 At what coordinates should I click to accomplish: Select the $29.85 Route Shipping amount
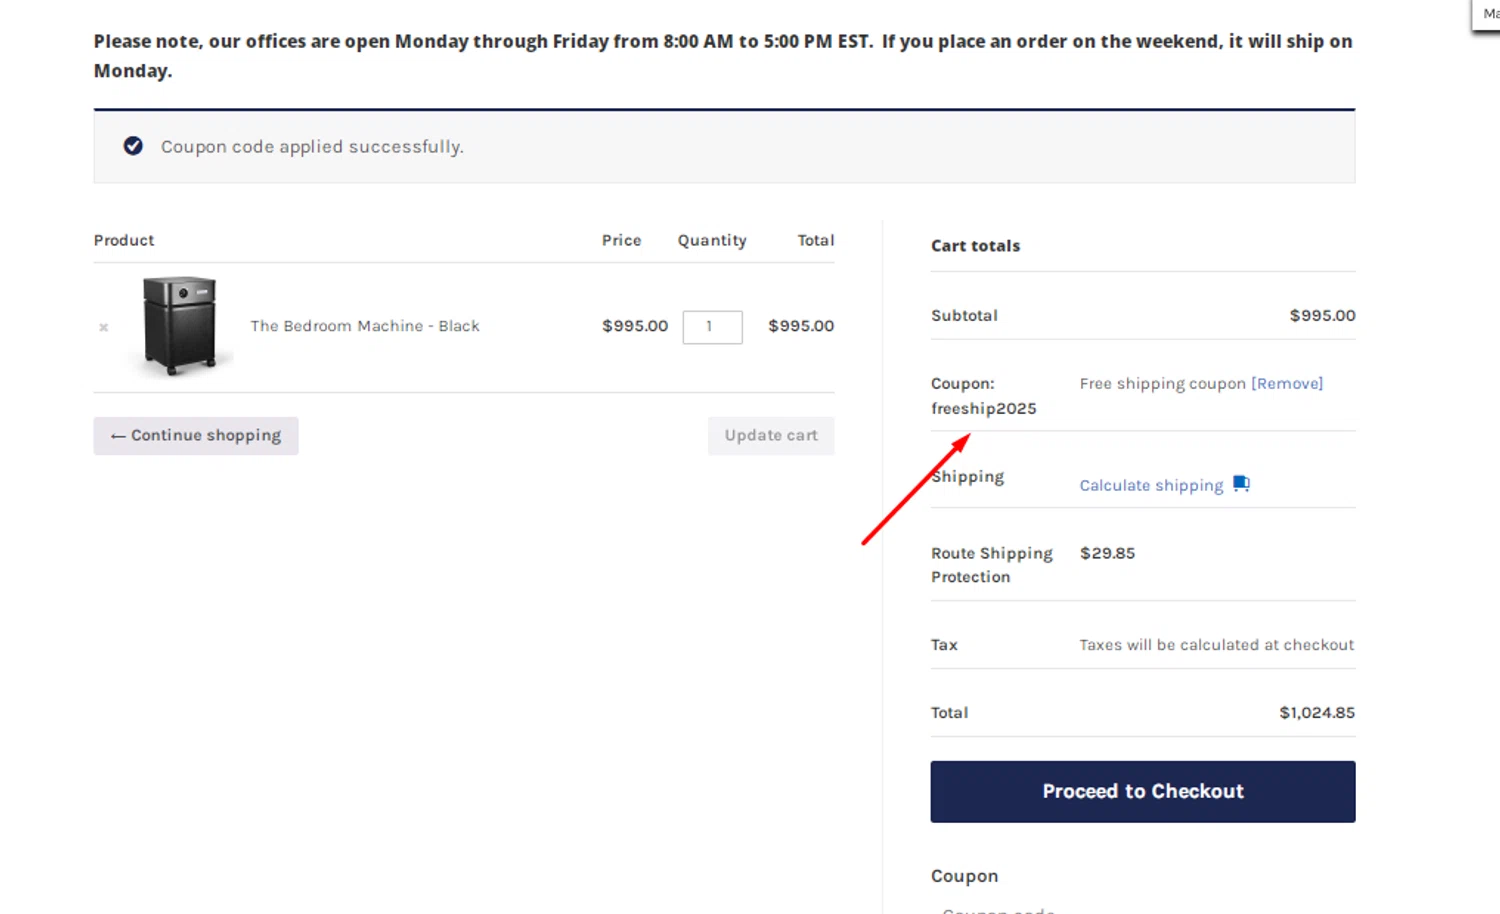(x=1107, y=553)
